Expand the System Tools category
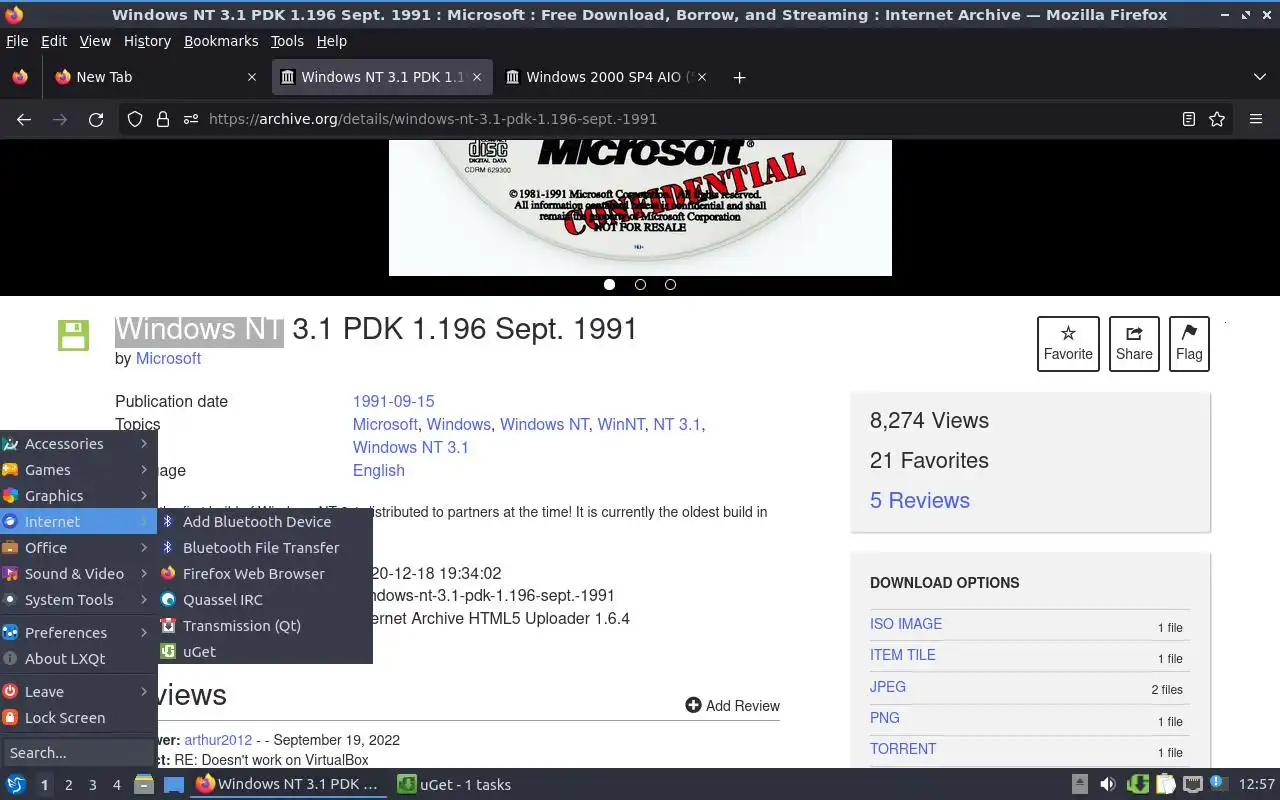The image size is (1280, 800). click(x=78, y=600)
